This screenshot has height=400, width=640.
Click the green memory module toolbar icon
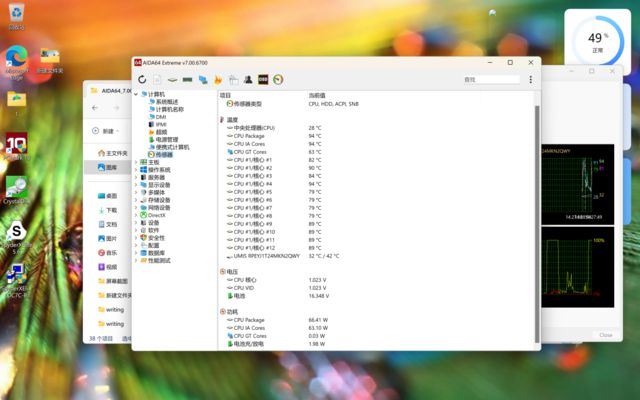tap(187, 80)
